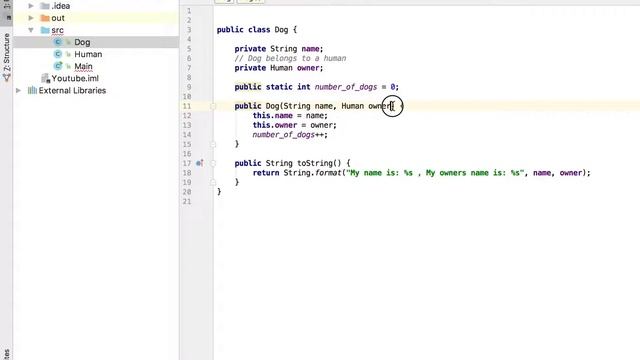Click 'String name' constructor parameter
Viewport: 640px width, 360px height.
coord(308,106)
